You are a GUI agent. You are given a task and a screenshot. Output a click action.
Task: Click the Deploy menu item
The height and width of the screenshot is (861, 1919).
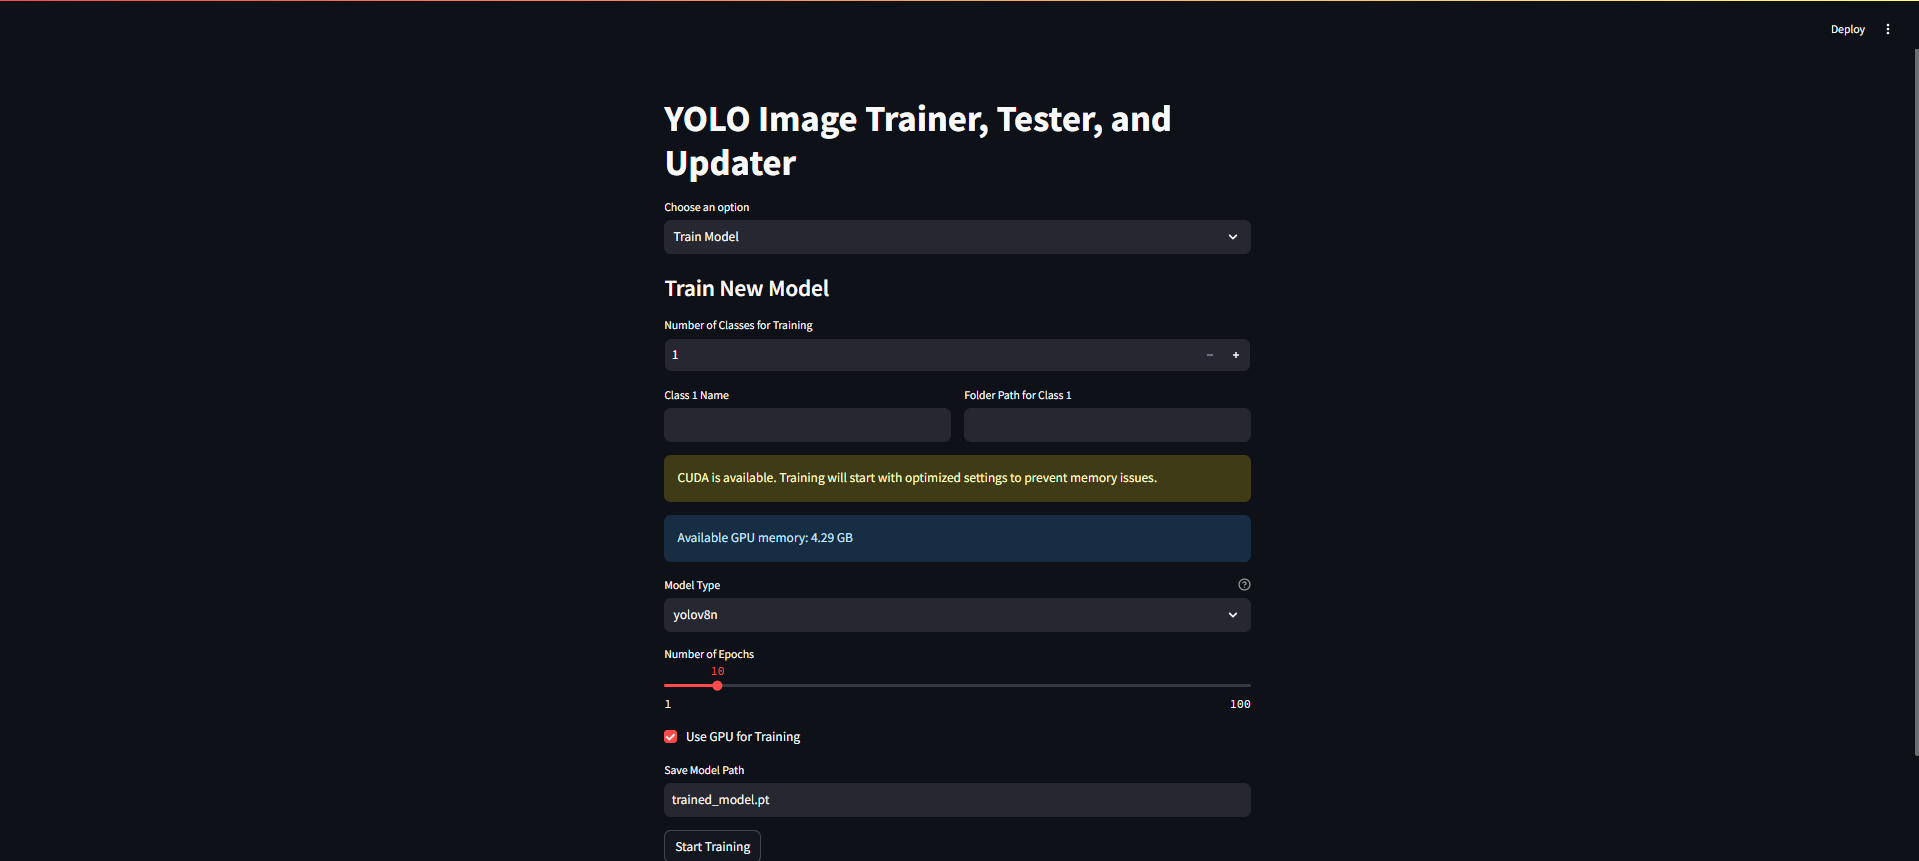click(x=1847, y=29)
